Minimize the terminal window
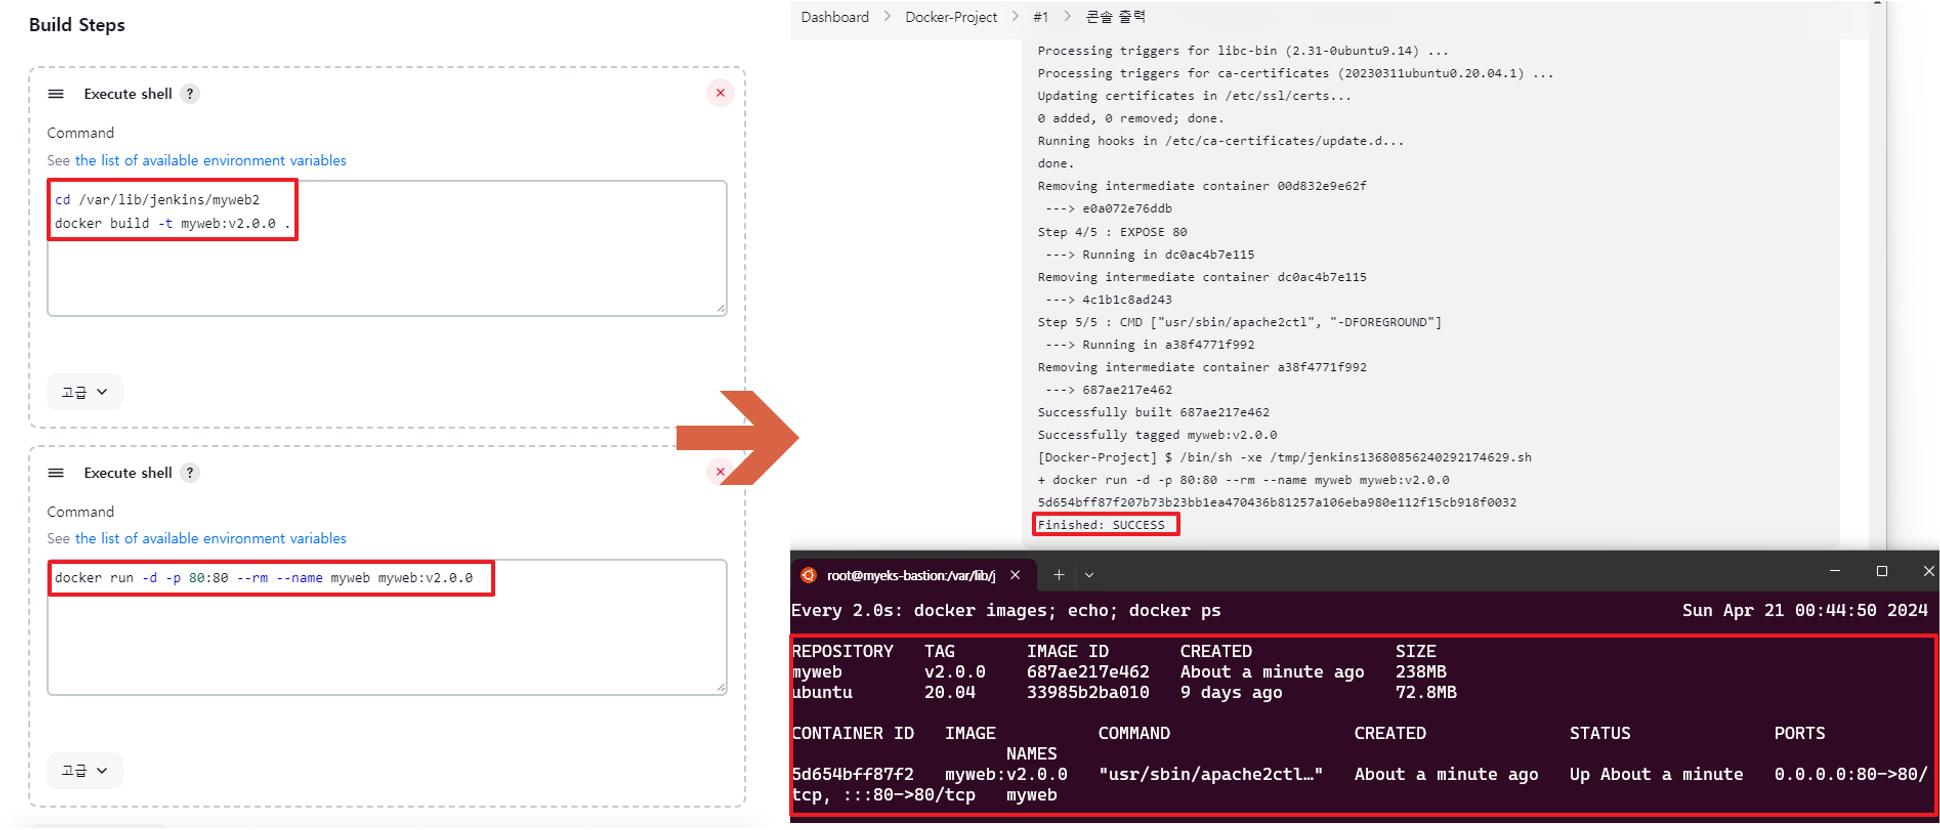Viewport: 1940px width, 830px height. [x=1835, y=571]
